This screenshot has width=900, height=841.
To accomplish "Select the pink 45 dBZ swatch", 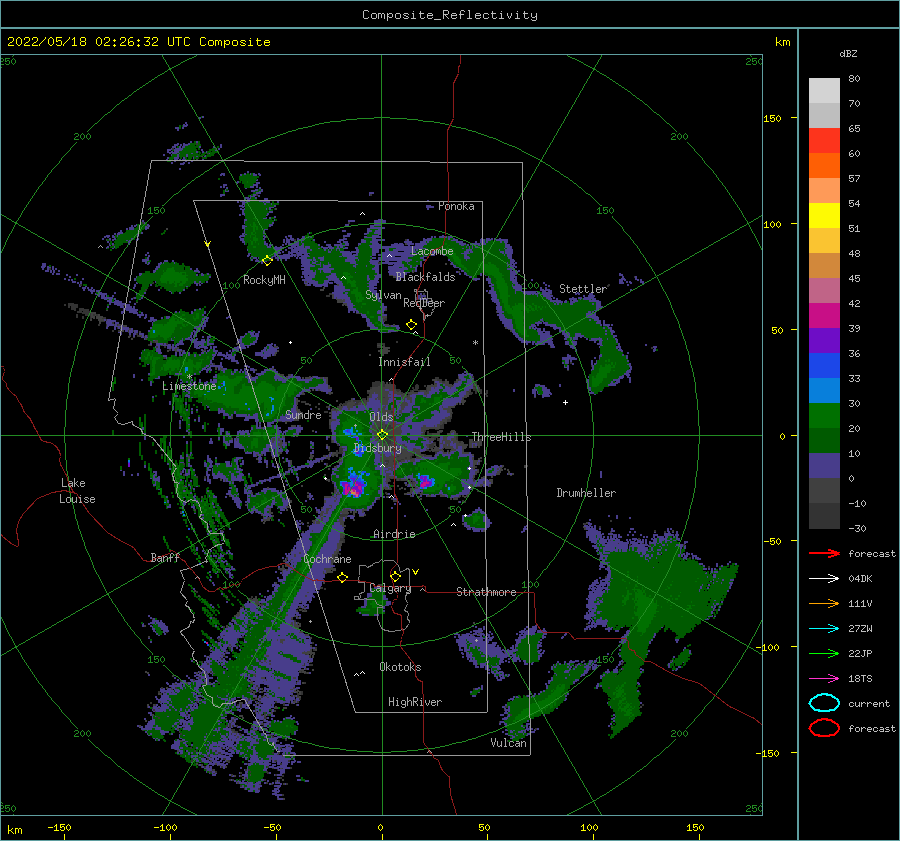I will coord(824,290).
